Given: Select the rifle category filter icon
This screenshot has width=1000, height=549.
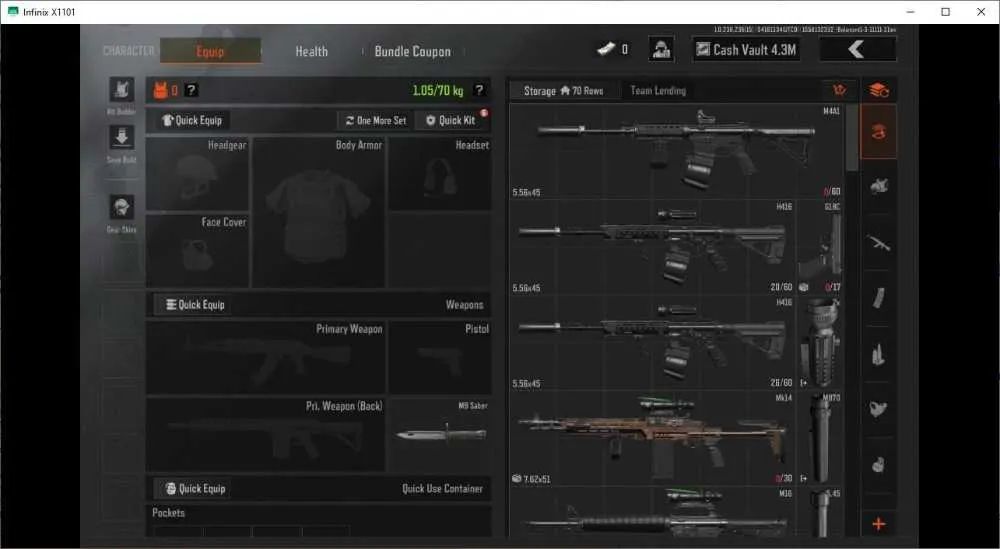Looking at the screenshot, I should (x=879, y=242).
